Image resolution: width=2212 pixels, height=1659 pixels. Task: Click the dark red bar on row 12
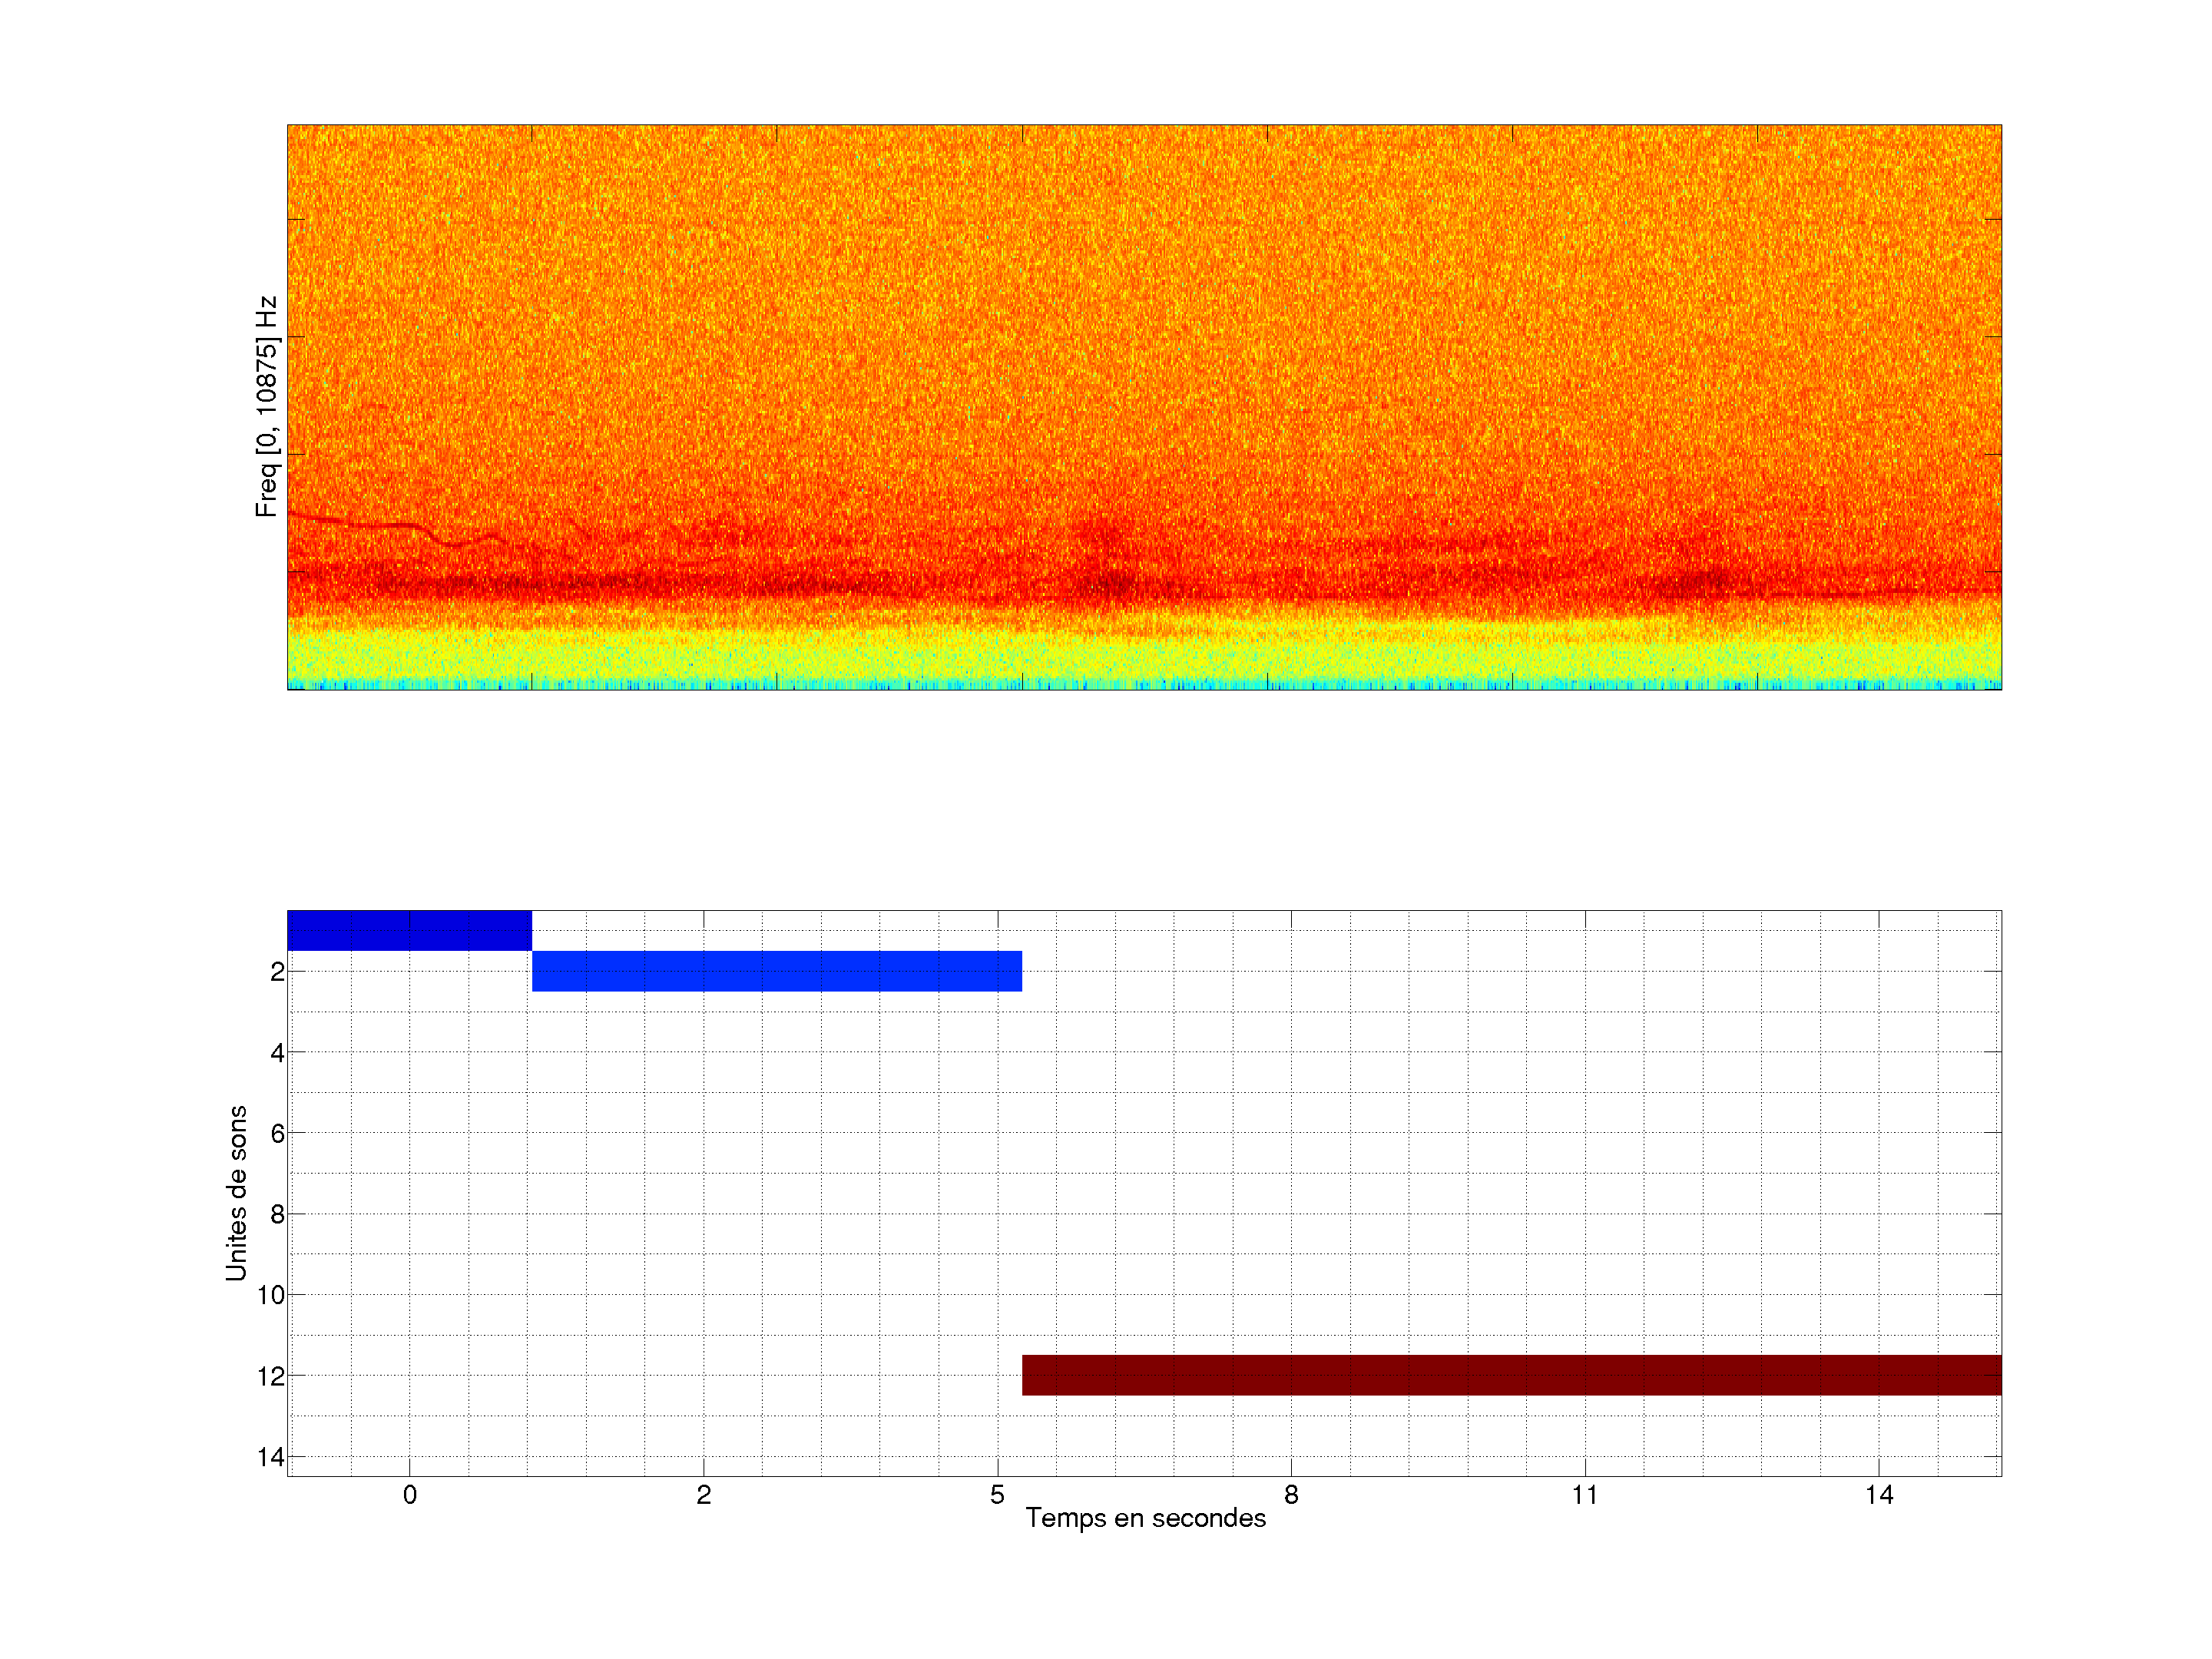1510,1375
